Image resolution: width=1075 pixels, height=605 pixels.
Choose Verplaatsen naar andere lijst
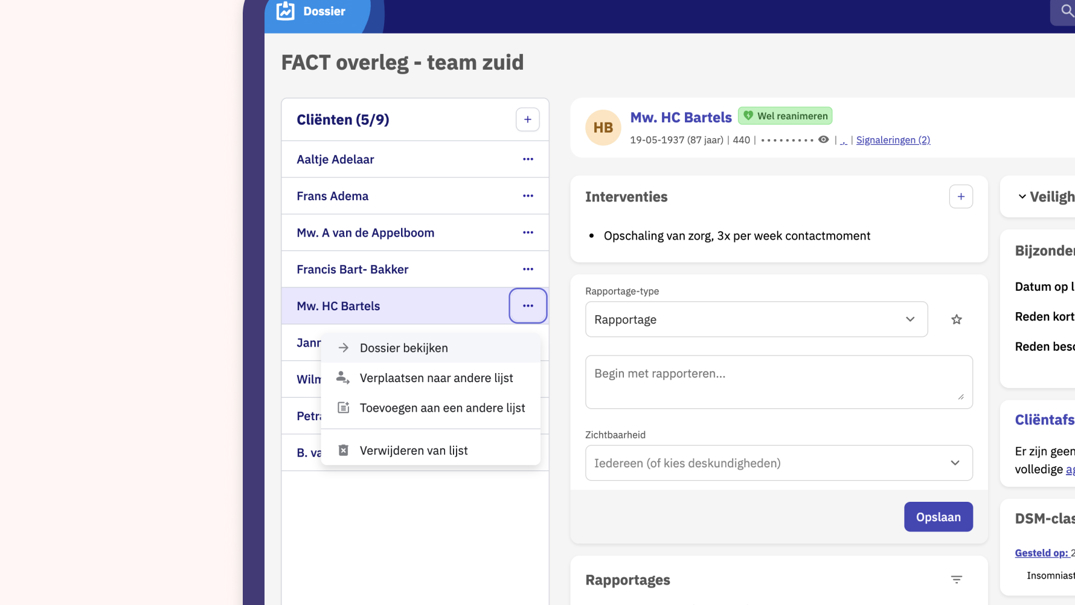(436, 378)
